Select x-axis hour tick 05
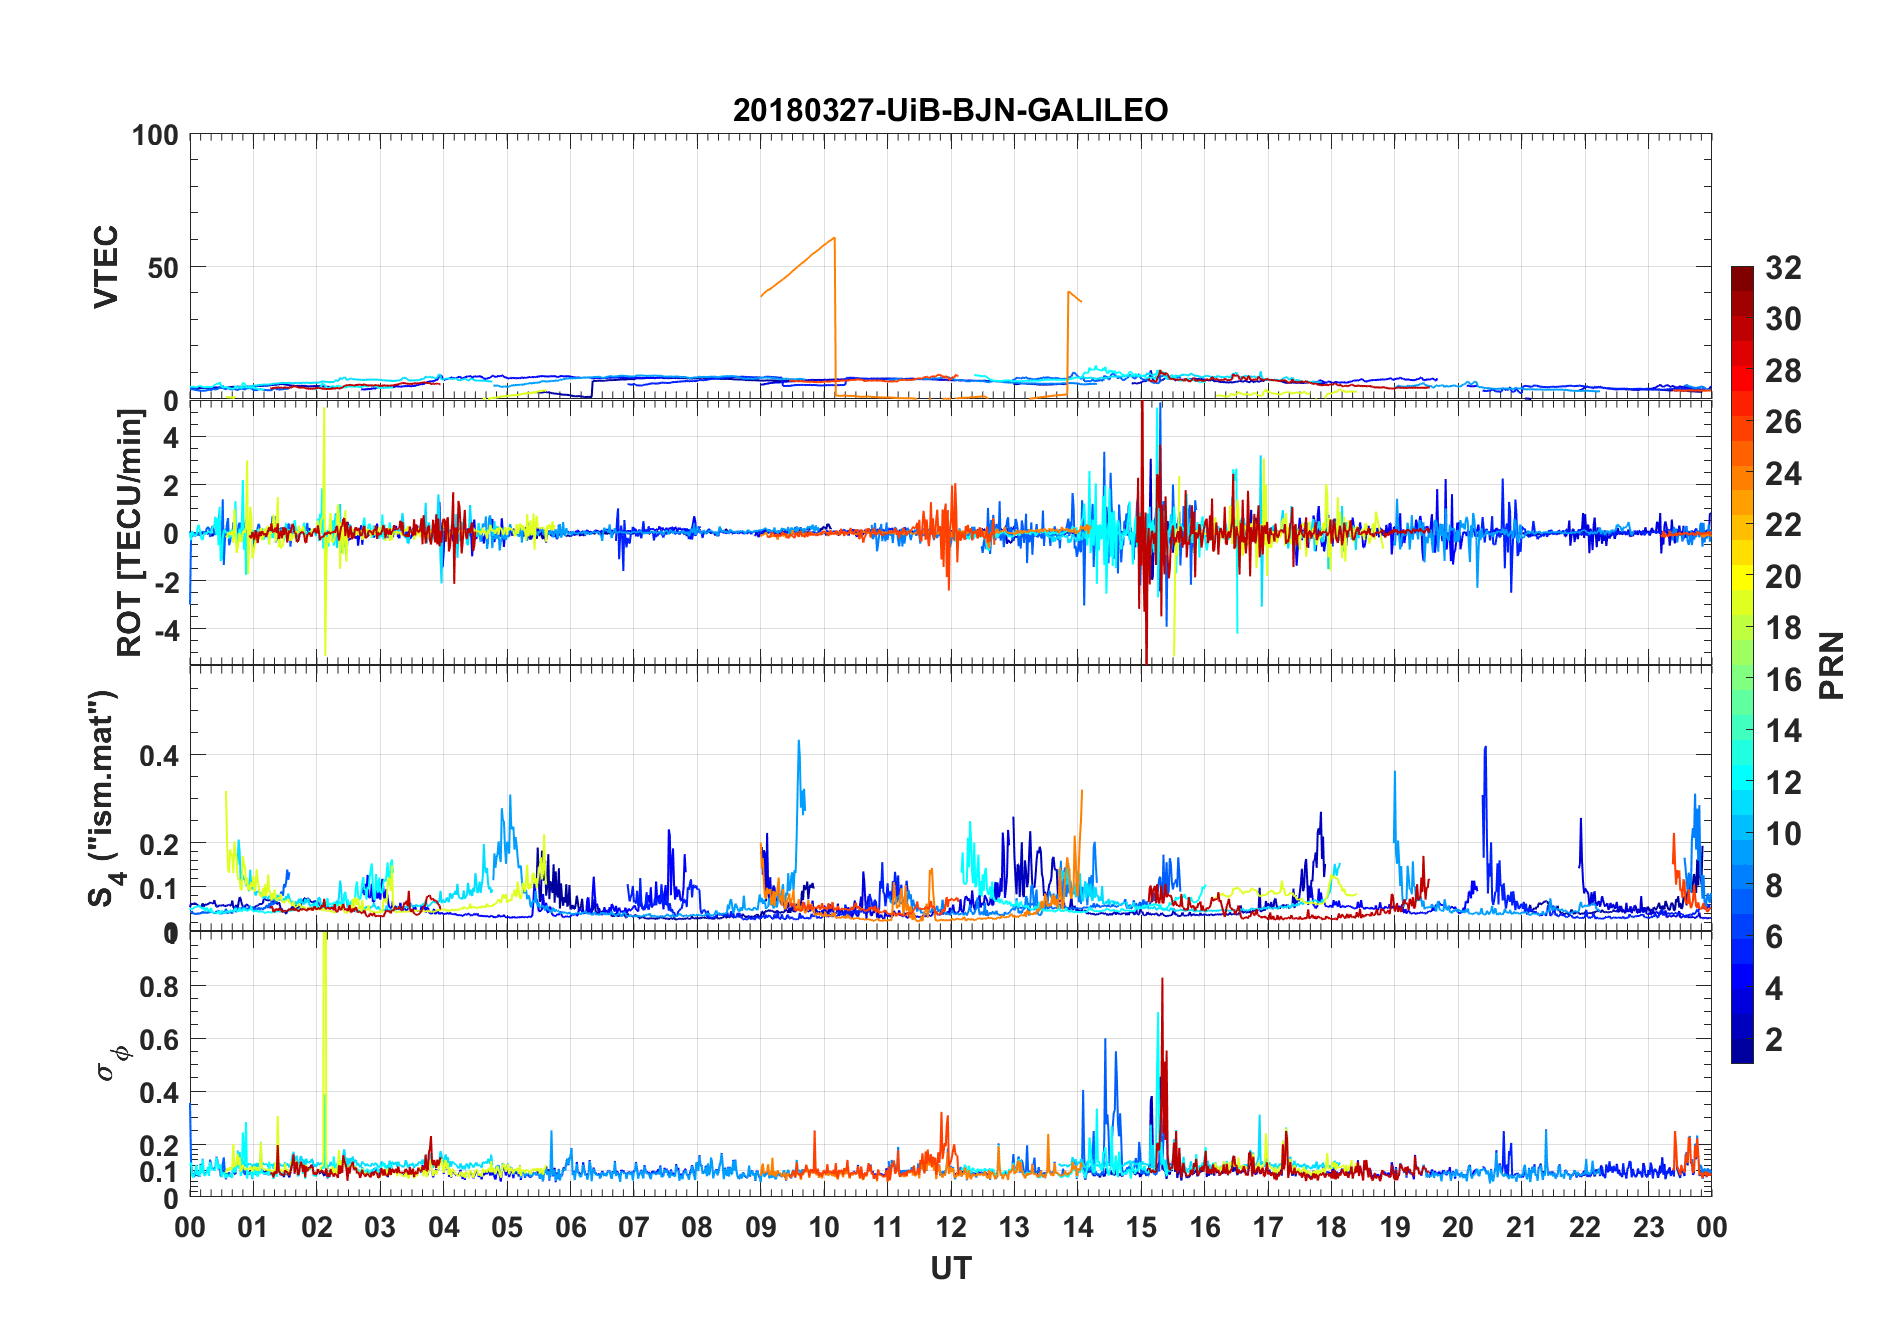This screenshot has width=1902, height=1330. 507,1227
